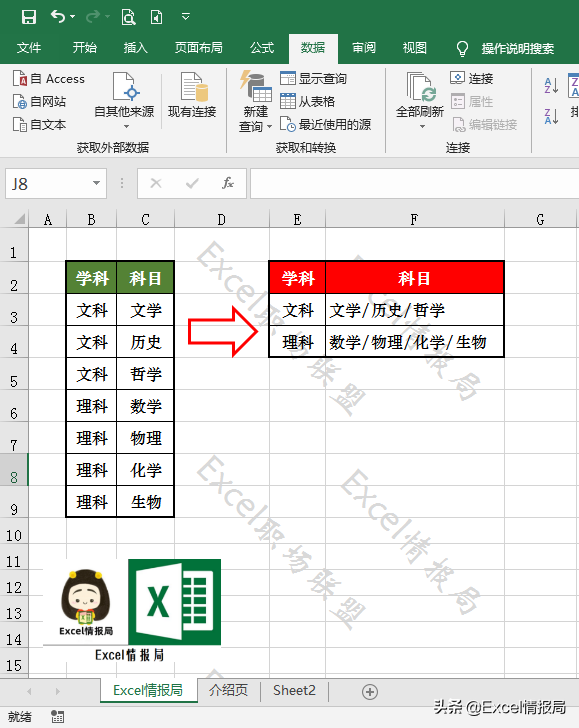Image resolution: width=579 pixels, height=728 pixels.
Task: Click the cell containing 哲学
Action: 145,374
